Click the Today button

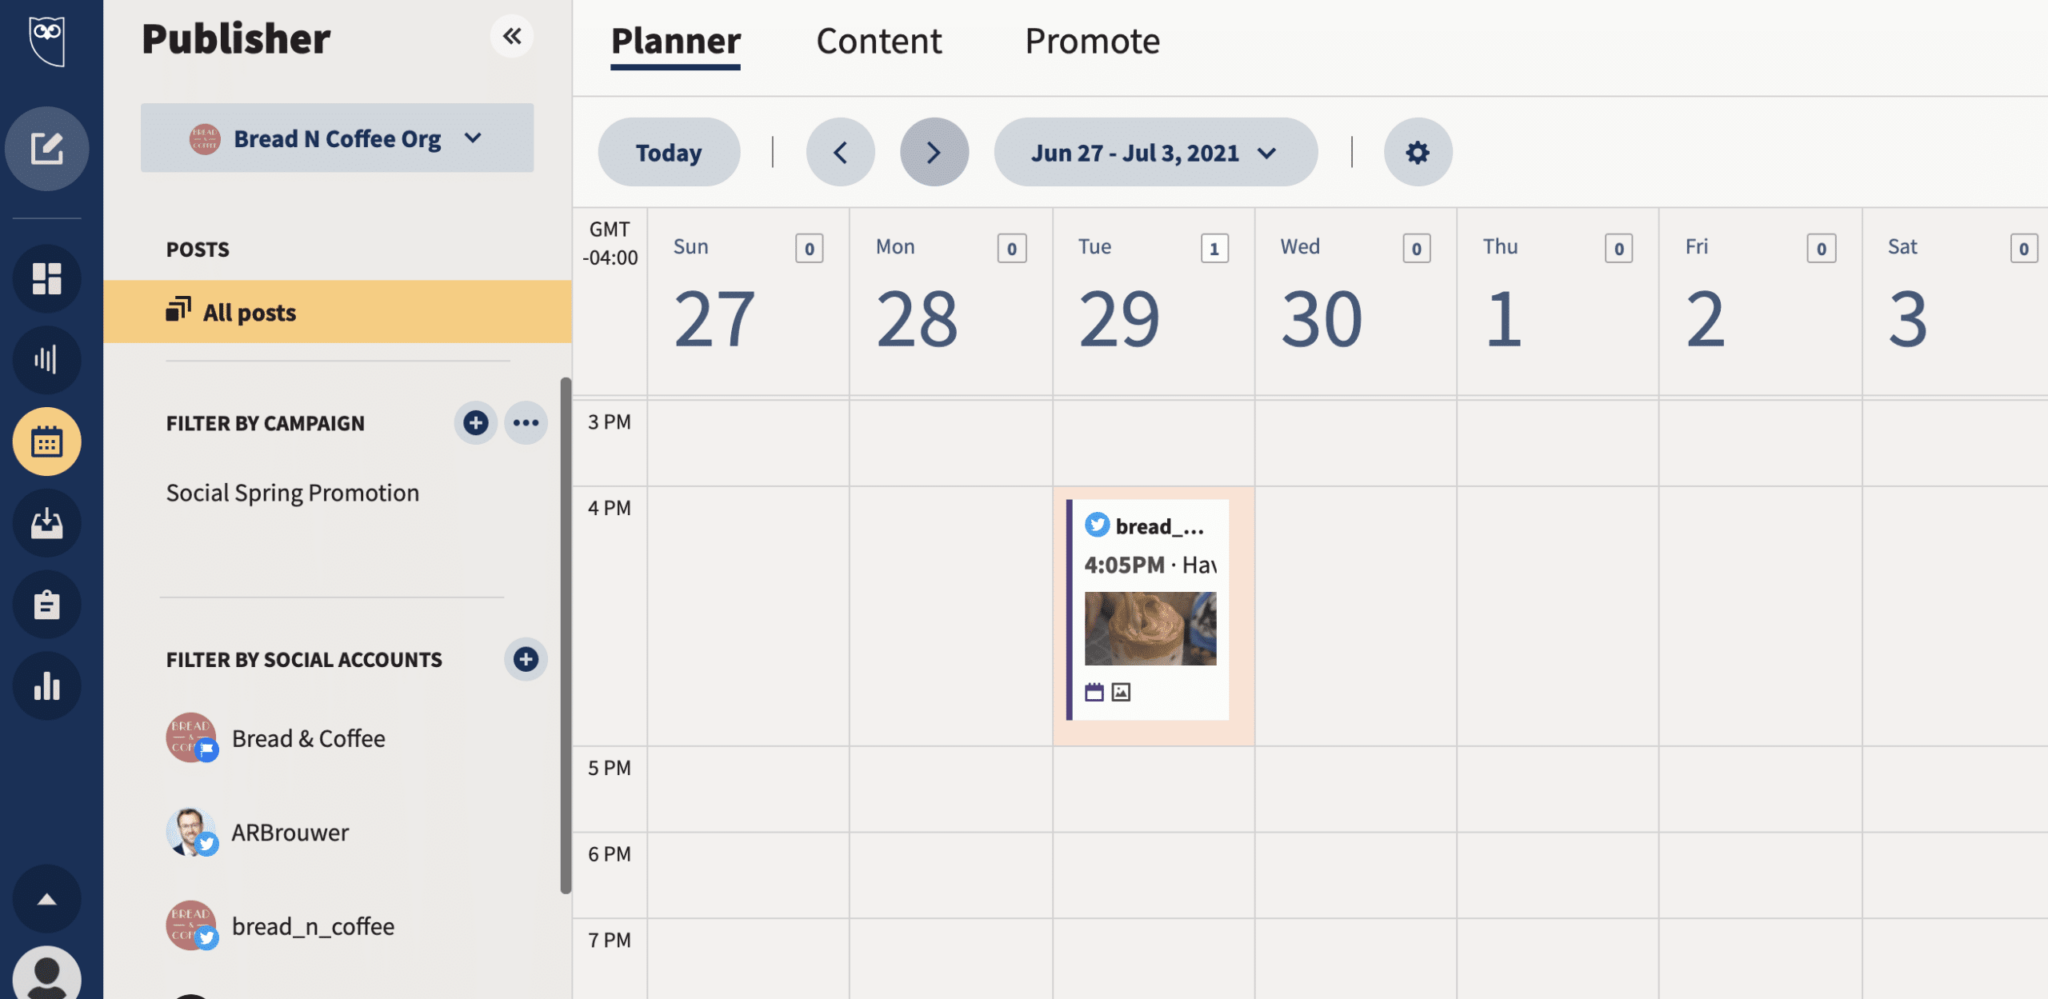[x=668, y=152]
